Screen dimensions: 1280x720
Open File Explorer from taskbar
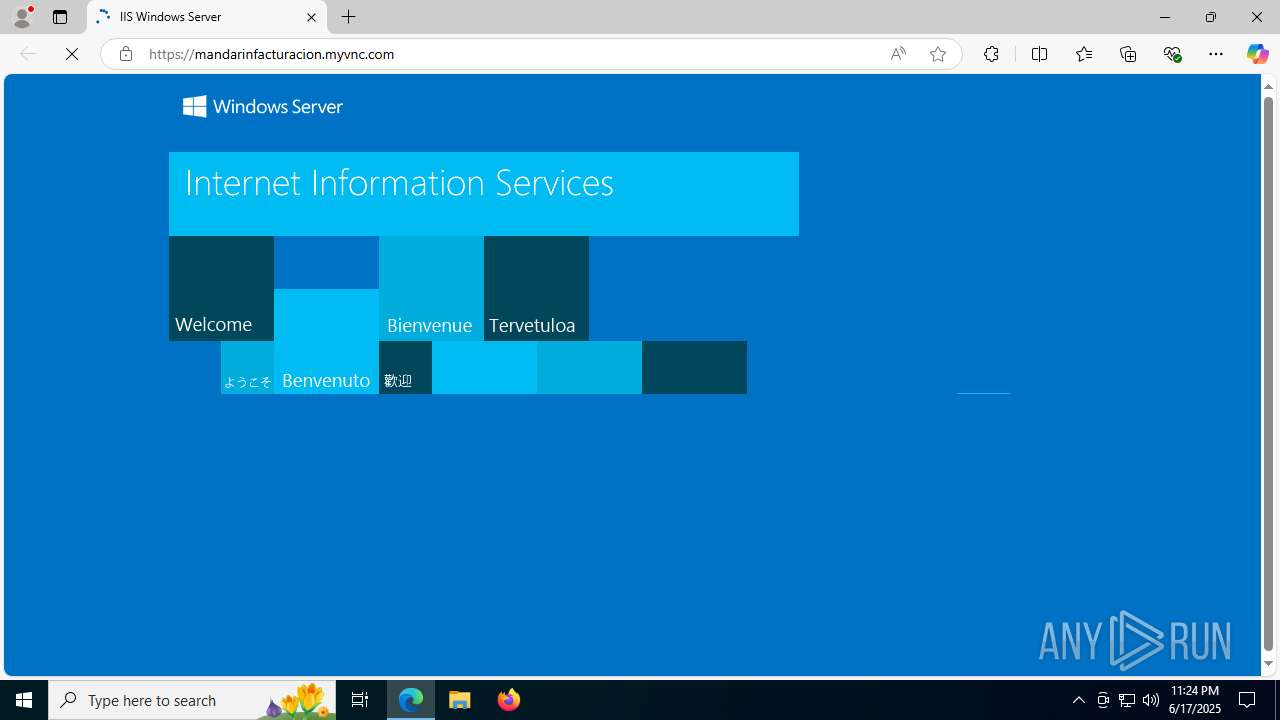point(460,700)
